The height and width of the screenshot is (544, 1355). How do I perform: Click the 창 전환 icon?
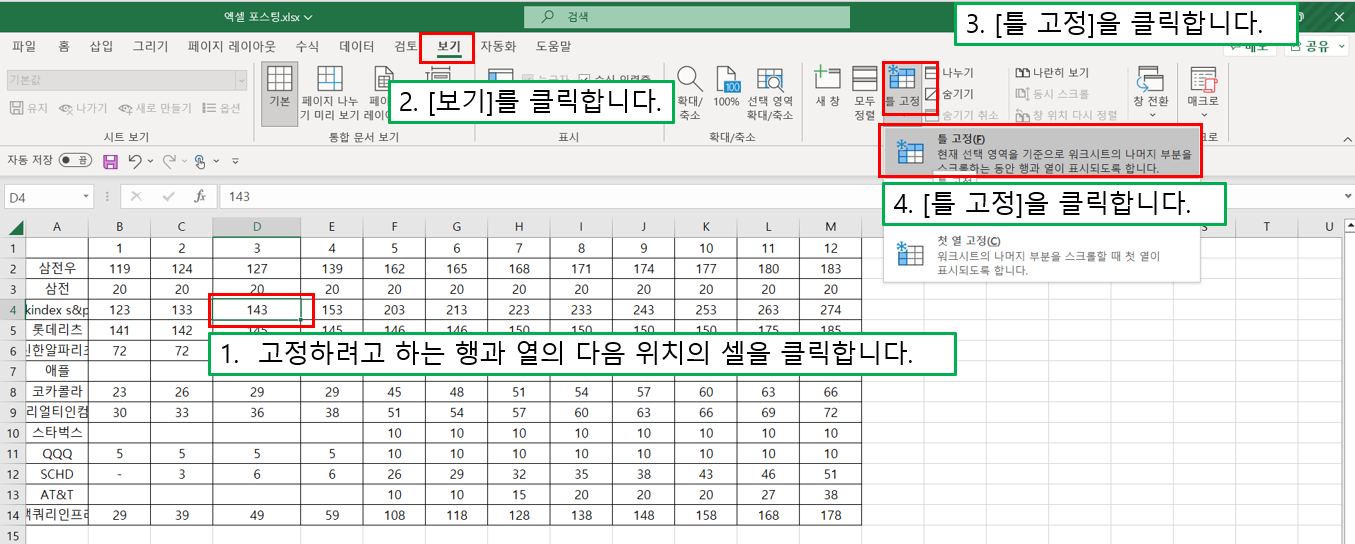coord(1150,80)
